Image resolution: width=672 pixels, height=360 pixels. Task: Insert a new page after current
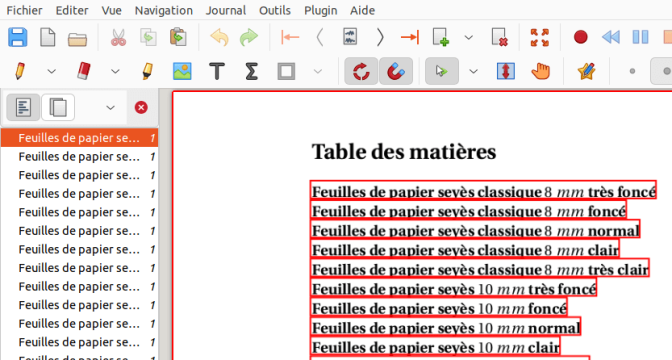click(441, 37)
